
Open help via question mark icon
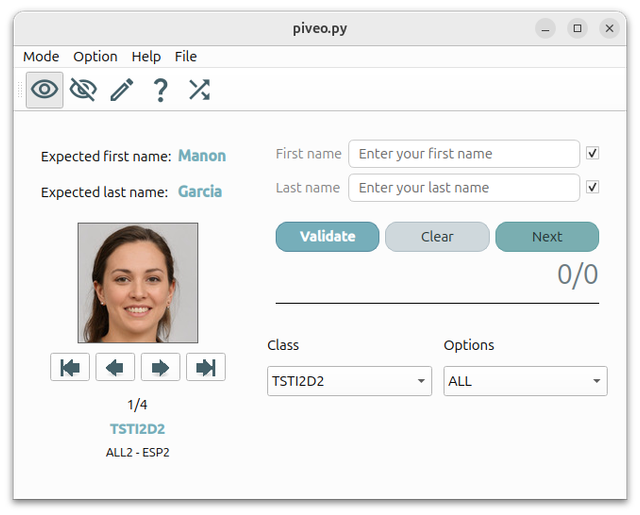click(160, 90)
